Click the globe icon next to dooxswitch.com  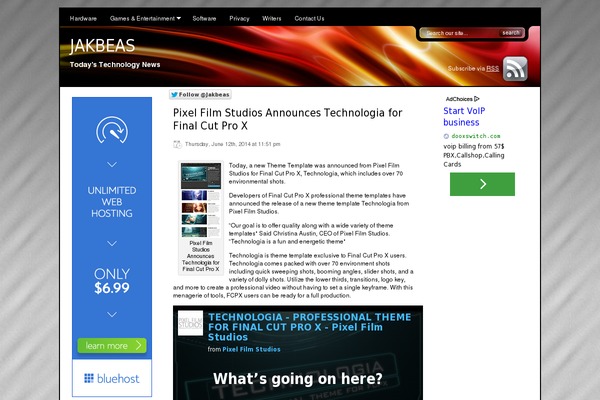pyautogui.click(x=446, y=136)
